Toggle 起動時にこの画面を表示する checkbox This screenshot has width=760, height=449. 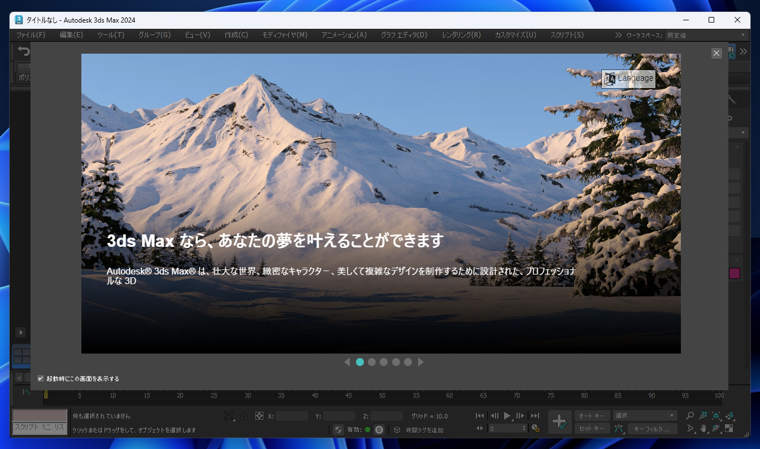click(x=41, y=378)
